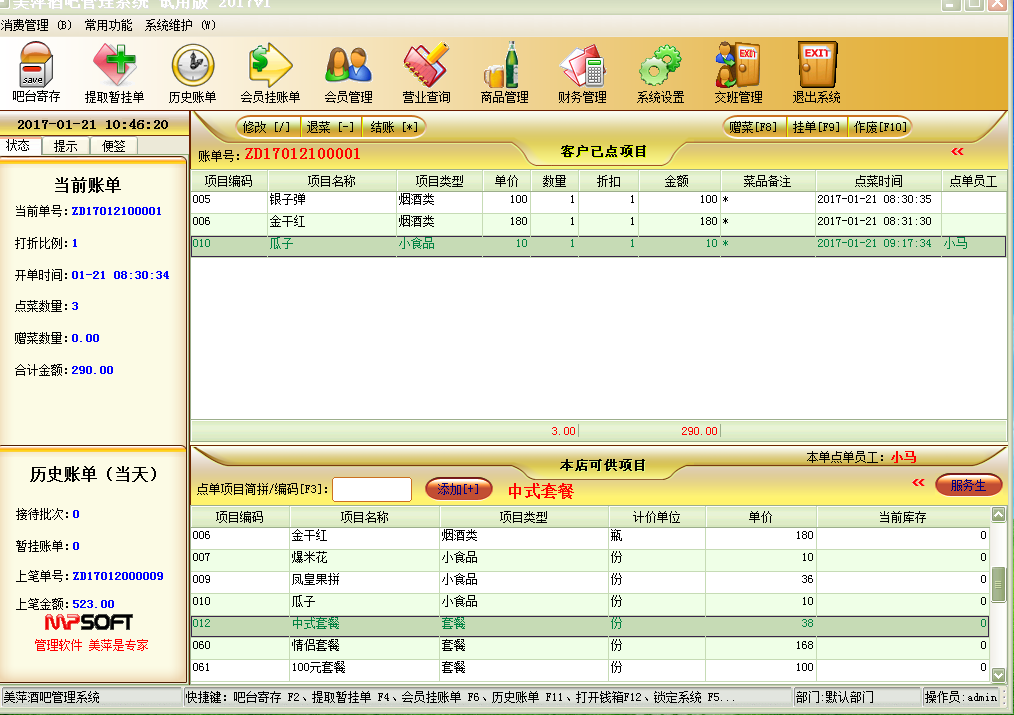The height and width of the screenshot is (715, 1014).
Task: Select ordered row 瓜子 in top table
Action: pos(598,244)
